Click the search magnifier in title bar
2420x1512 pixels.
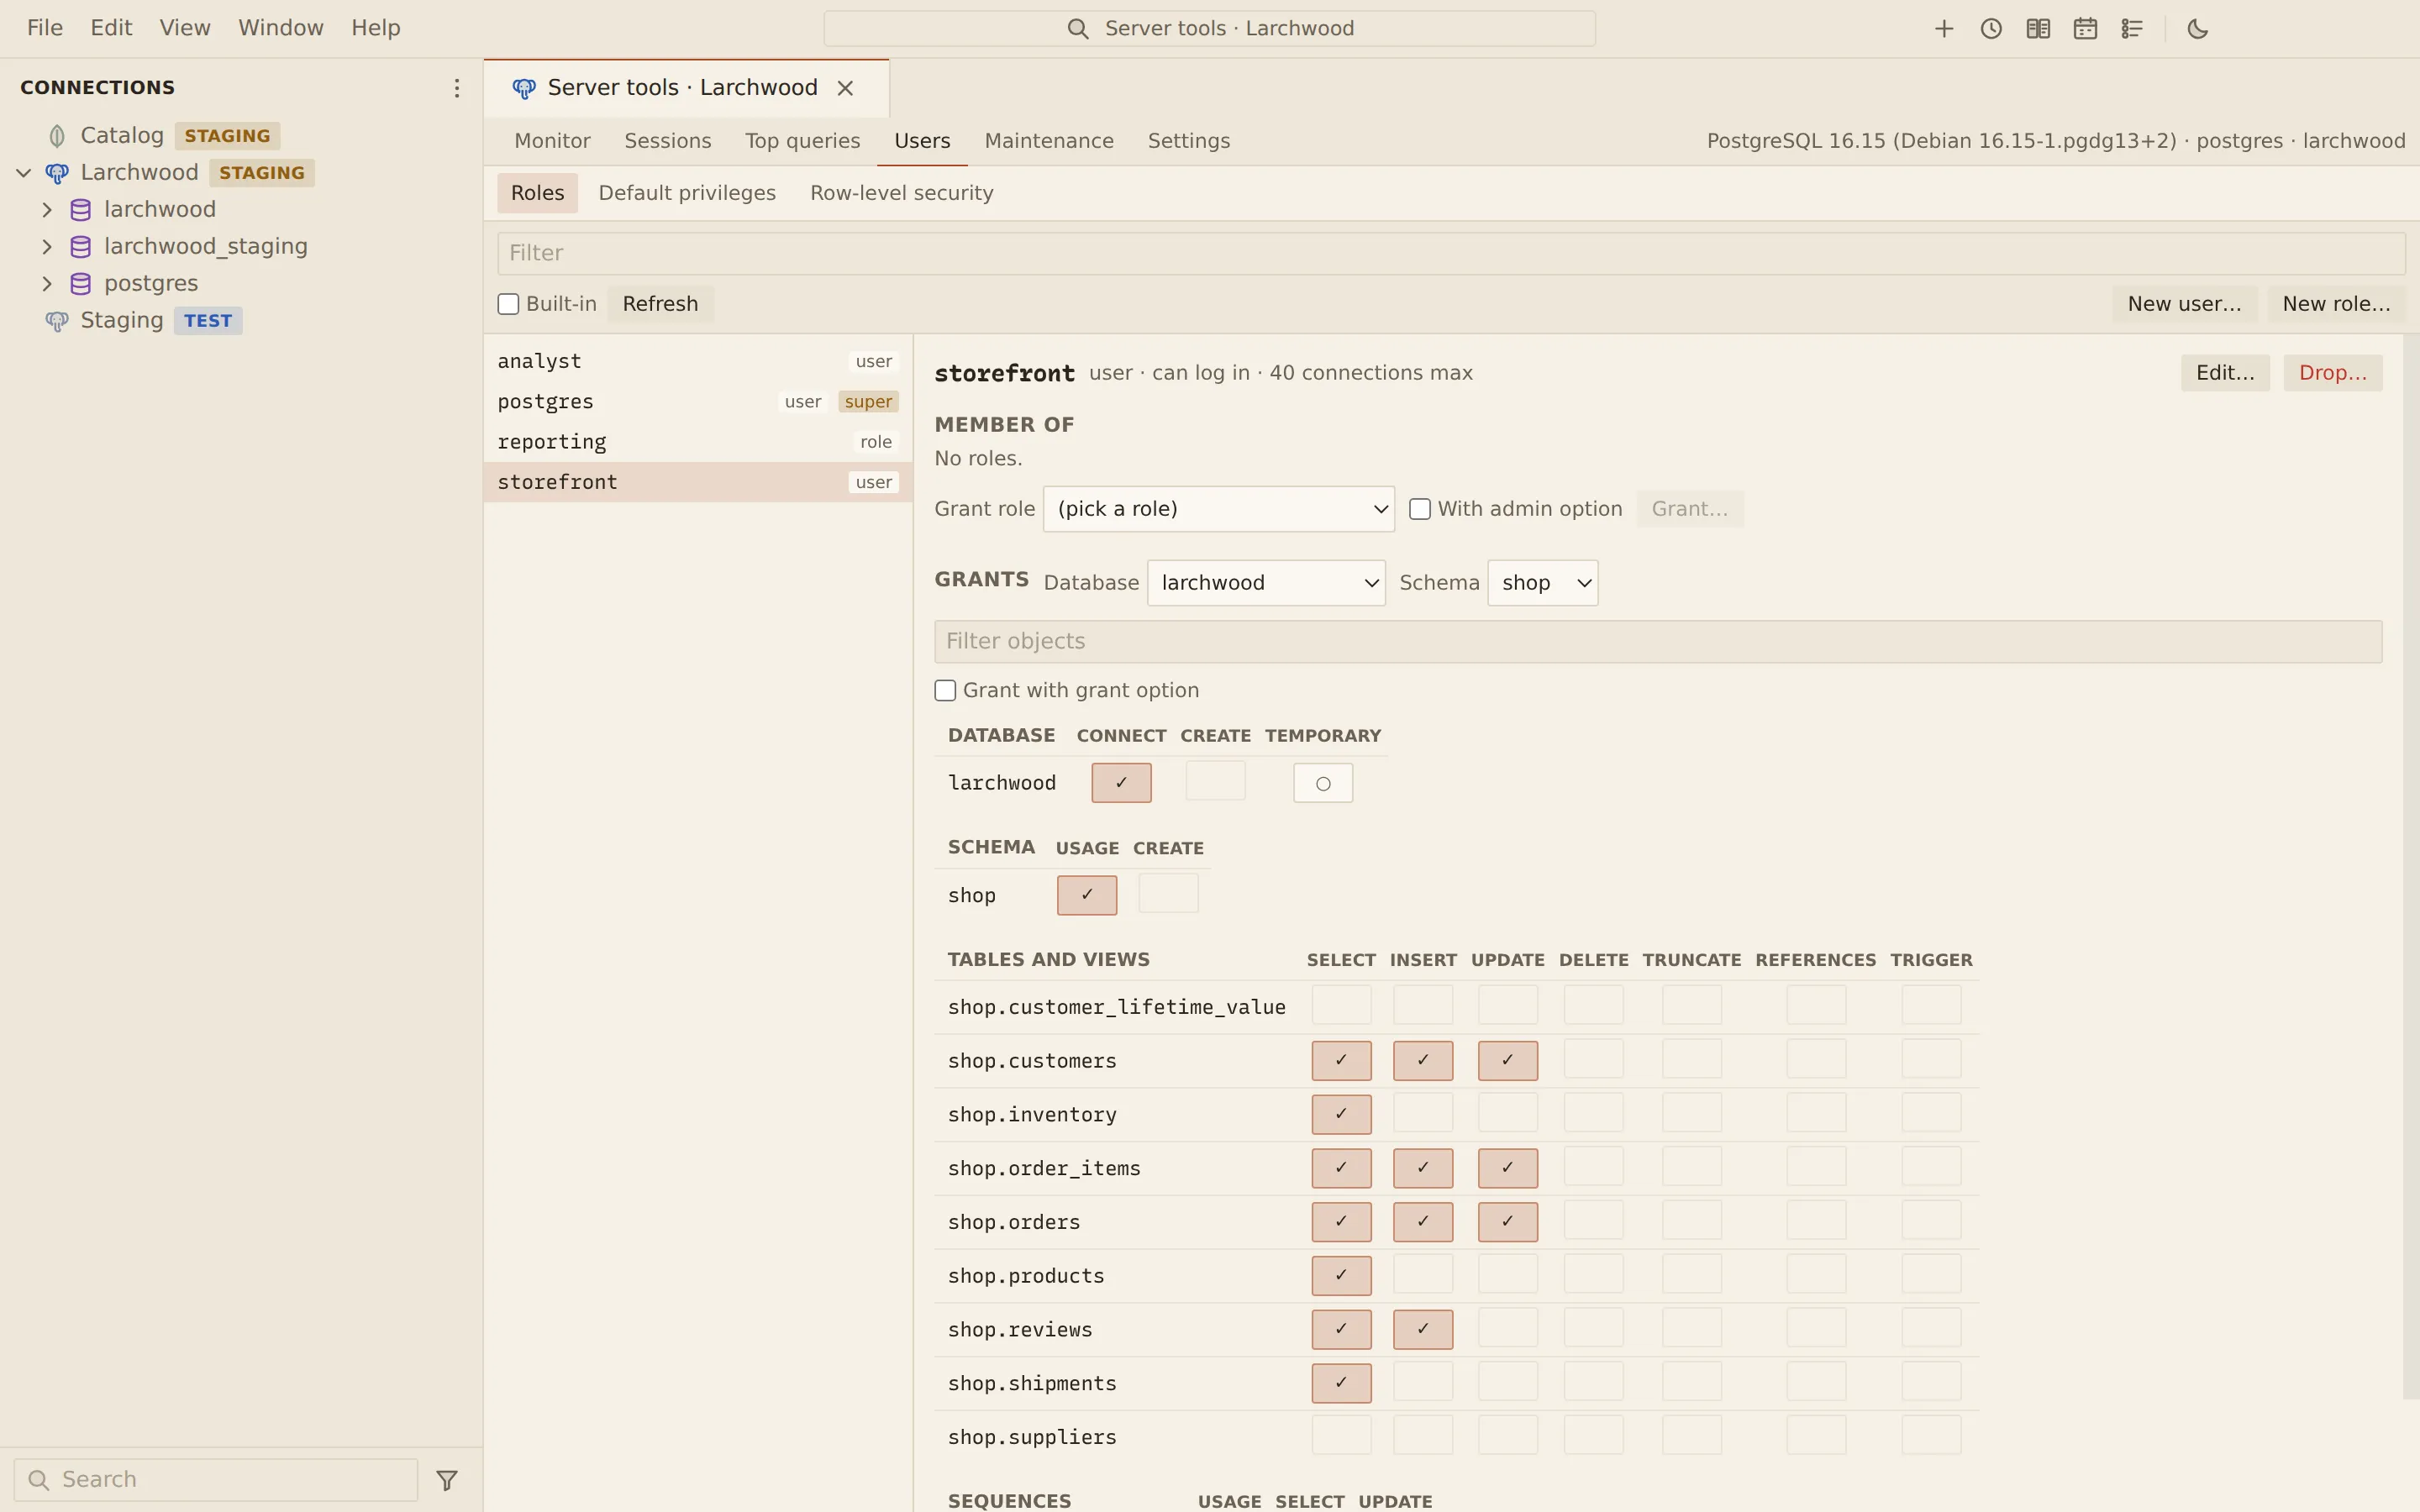tap(1077, 29)
